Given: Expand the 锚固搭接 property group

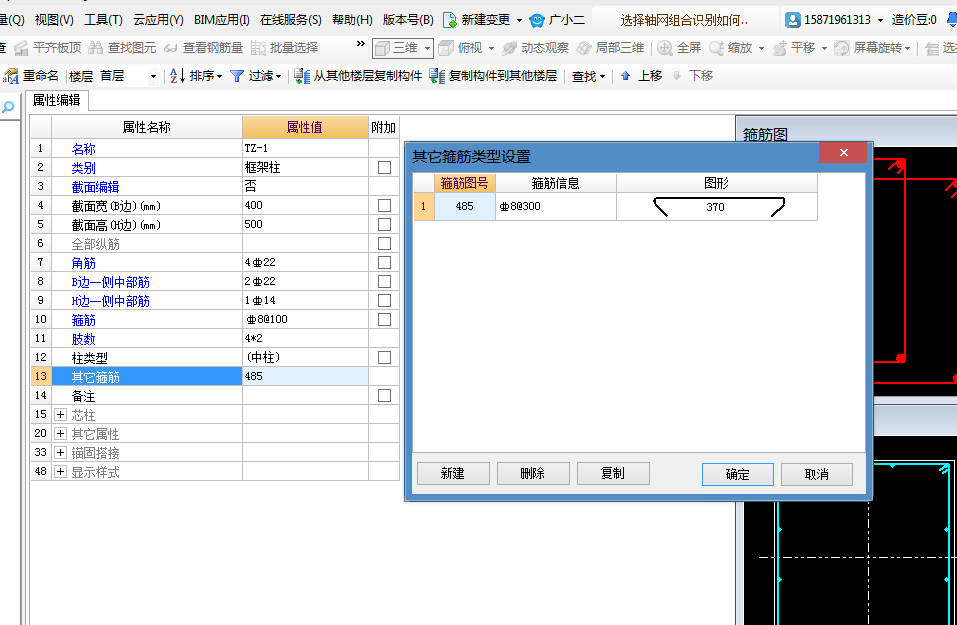Looking at the screenshot, I should pyautogui.click(x=60, y=452).
